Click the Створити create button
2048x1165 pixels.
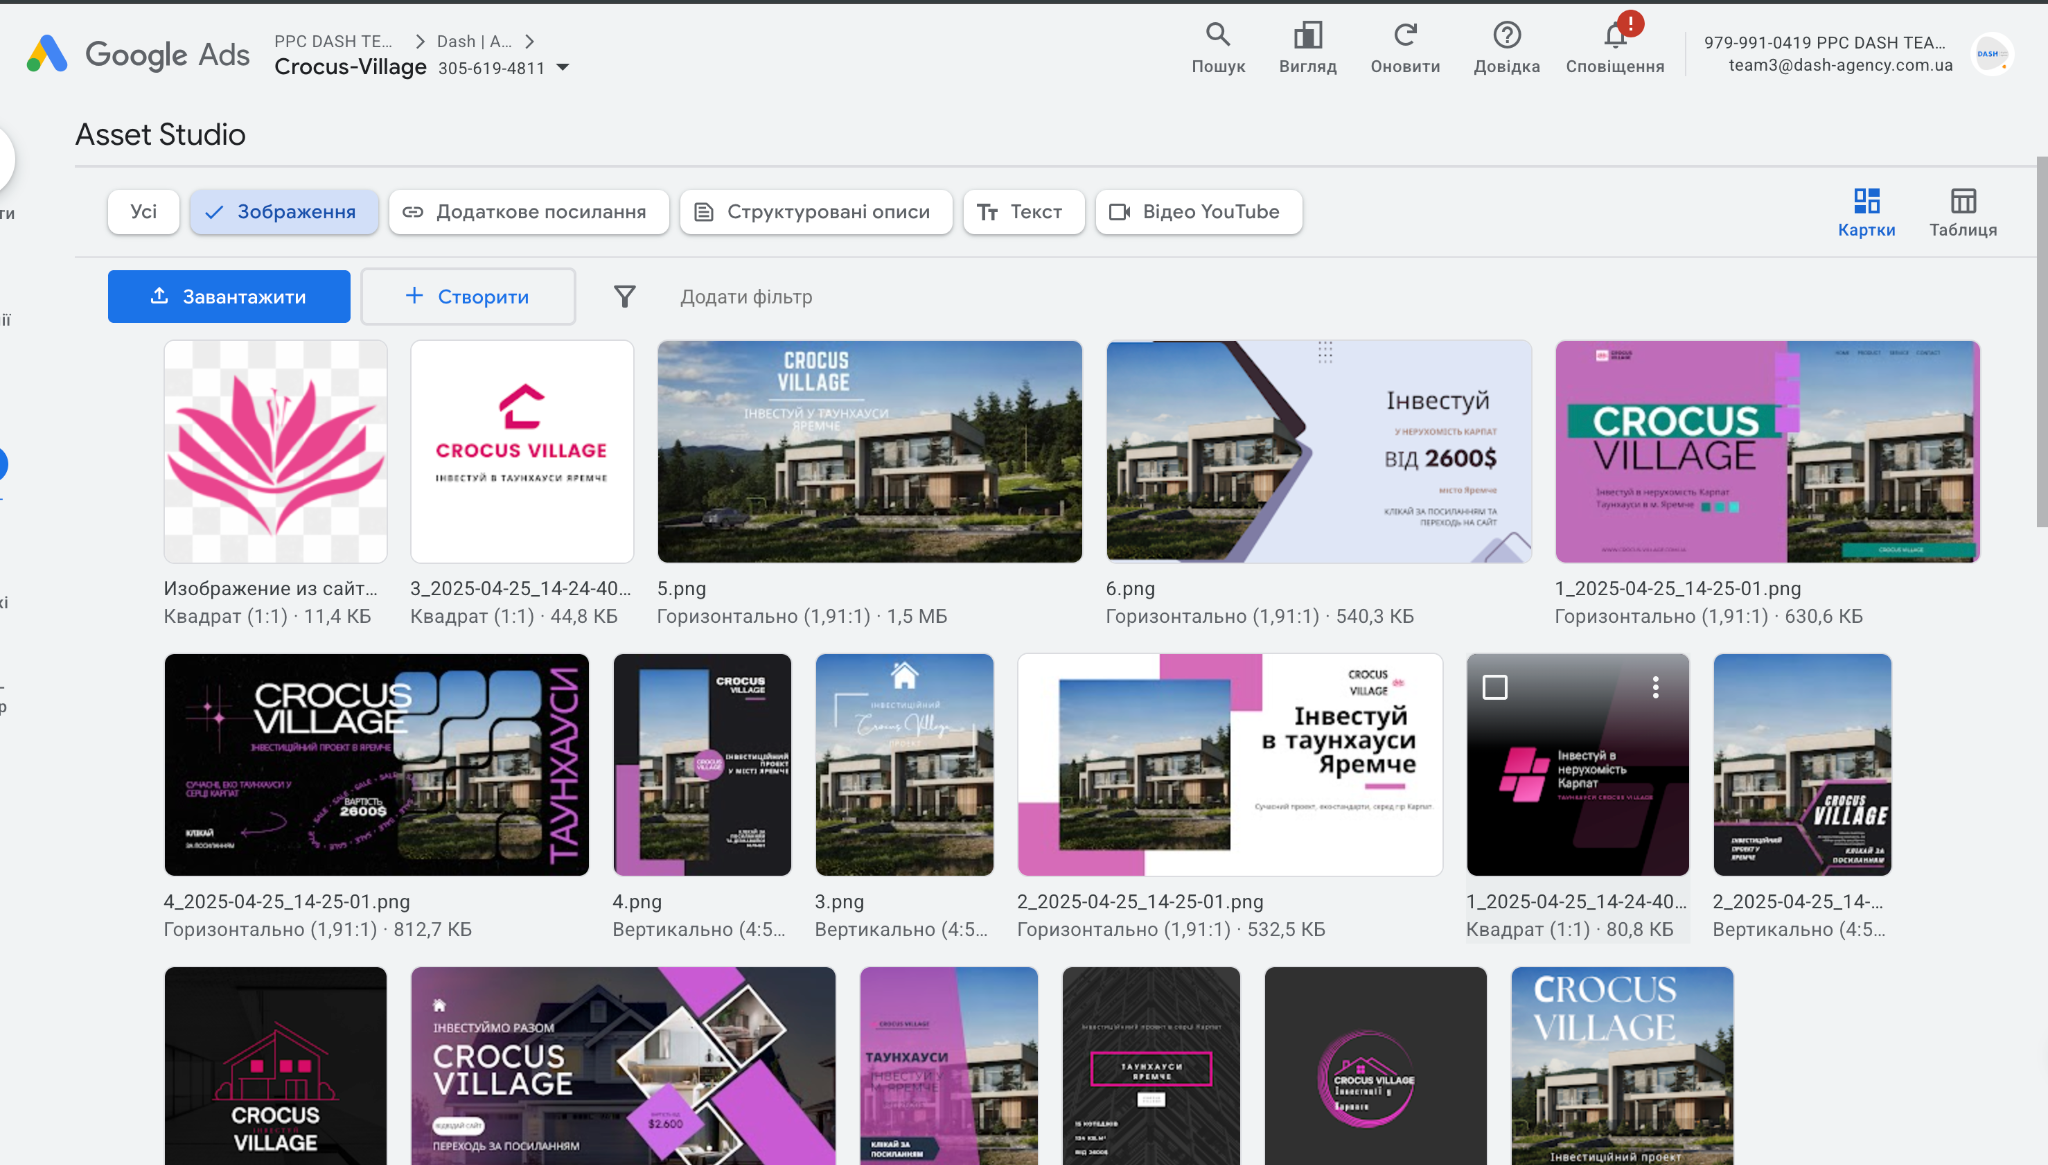point(467,297)
